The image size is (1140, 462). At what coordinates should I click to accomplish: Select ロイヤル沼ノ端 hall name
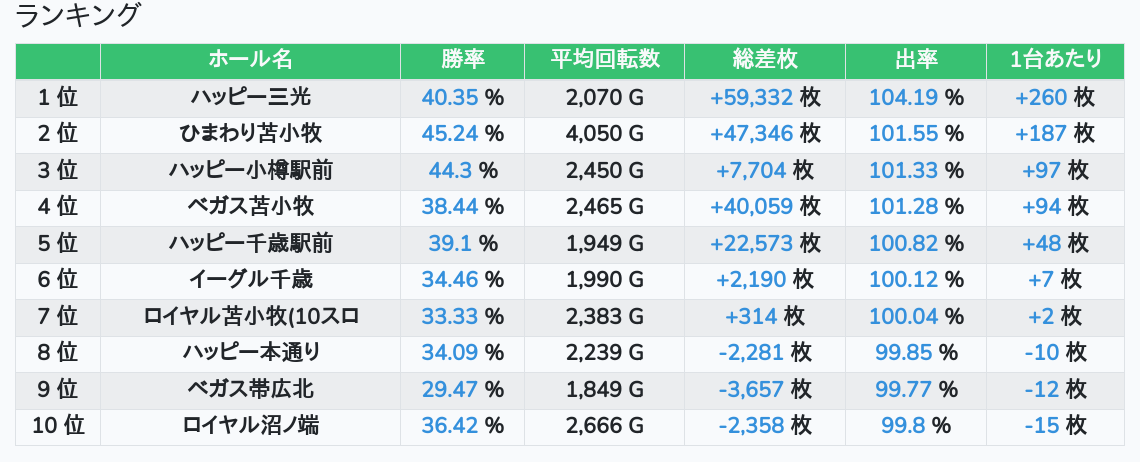(x=250, y=426)
